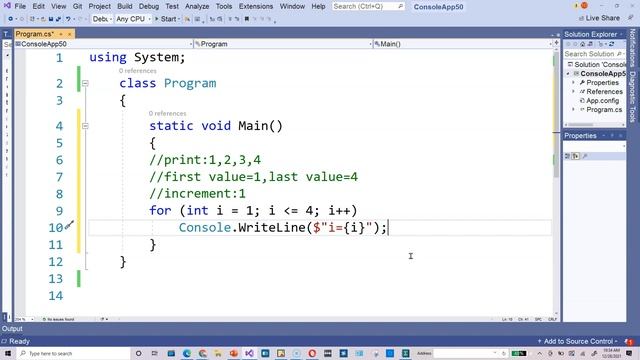Viewport: 640px width, 360px height.
Task: Click the Search (Ctrl+Q) box
Action: (368, 7)
